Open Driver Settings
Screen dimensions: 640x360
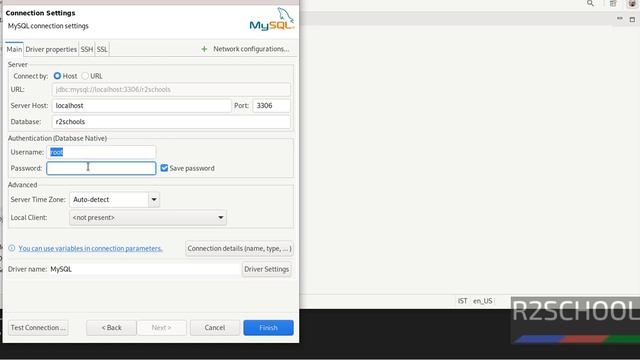267,269
